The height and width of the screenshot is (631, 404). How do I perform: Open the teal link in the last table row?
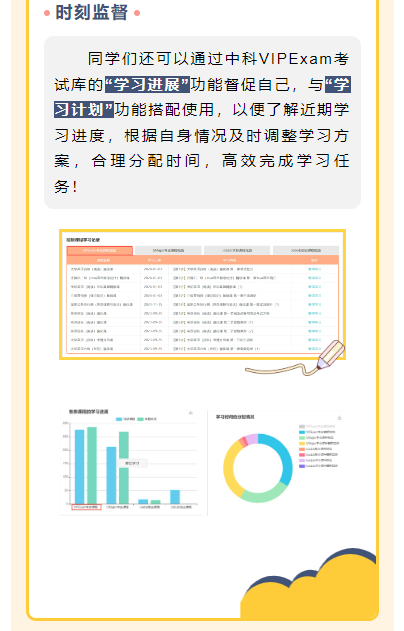314,348
